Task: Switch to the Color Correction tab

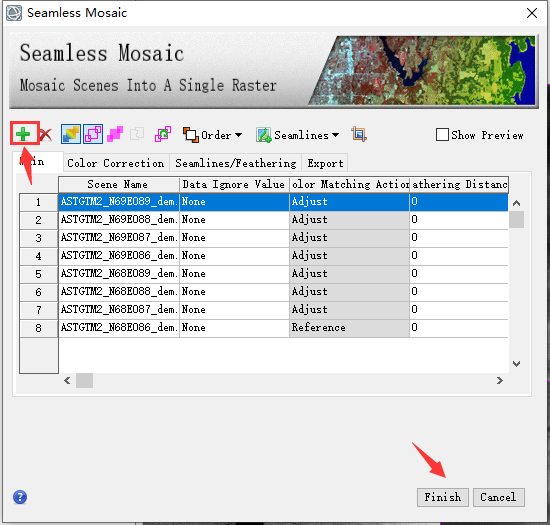Action: [116, 163]
